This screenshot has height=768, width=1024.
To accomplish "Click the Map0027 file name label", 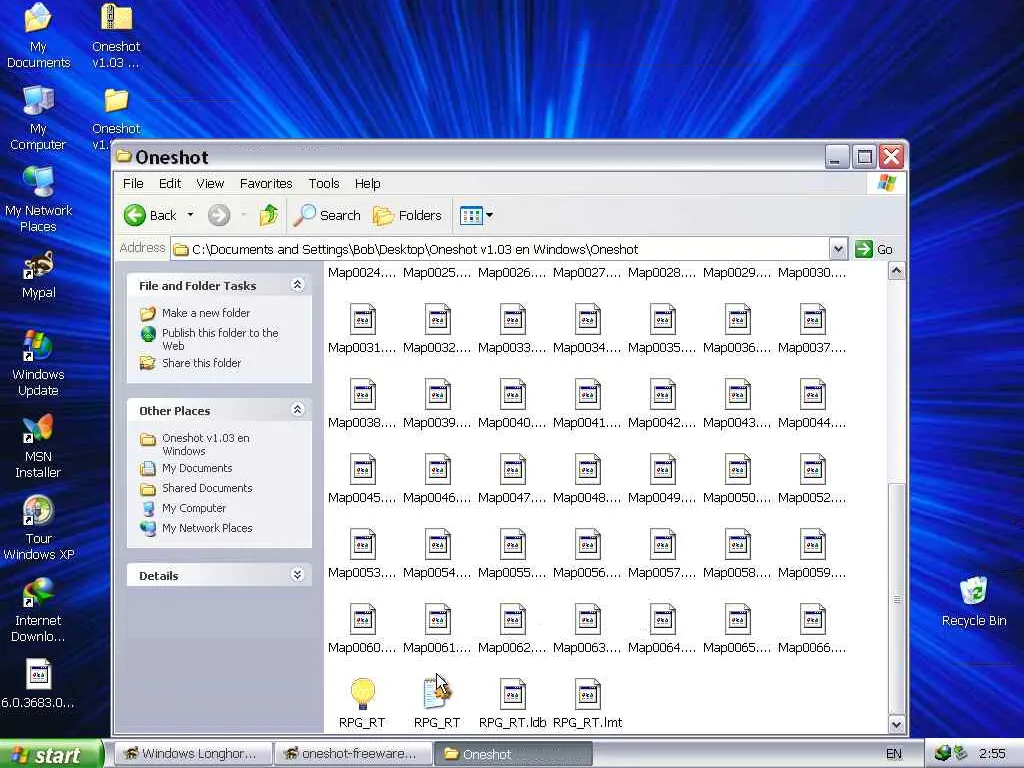I will [x=587, y=273].
